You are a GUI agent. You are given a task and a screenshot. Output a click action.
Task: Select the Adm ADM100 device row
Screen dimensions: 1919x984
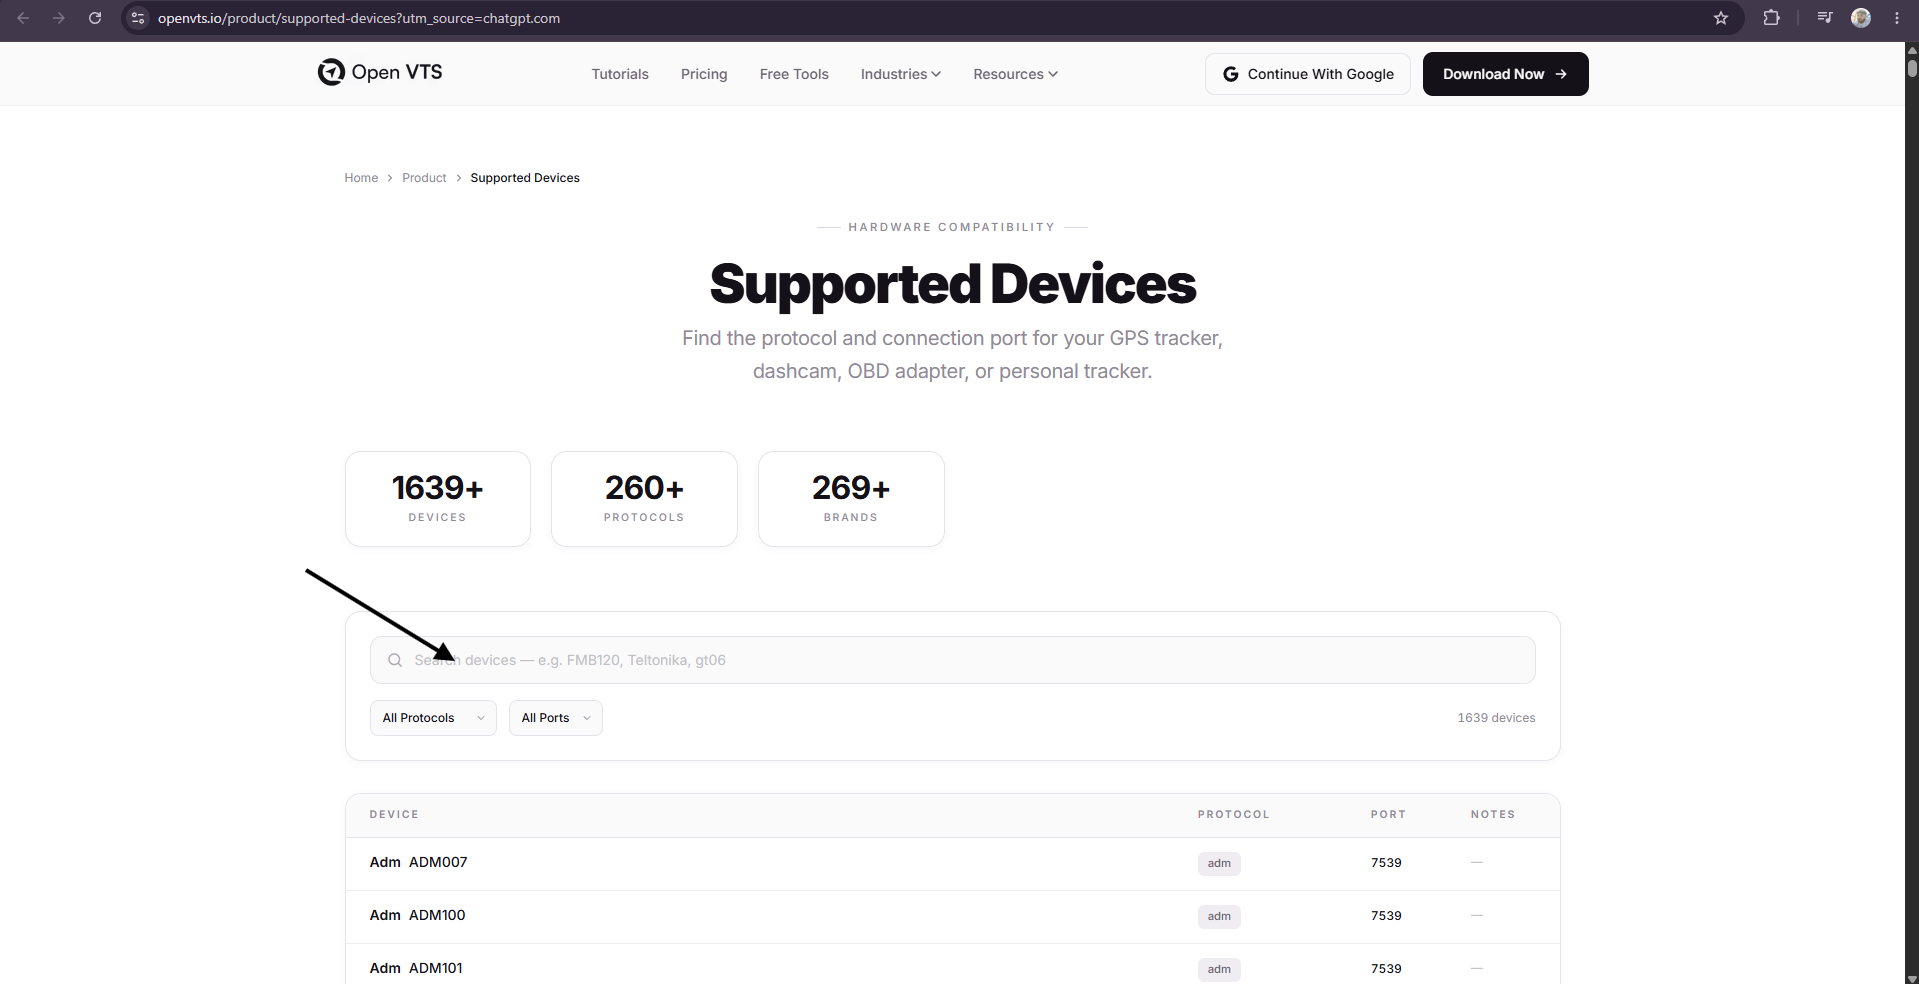click(953, 916)
